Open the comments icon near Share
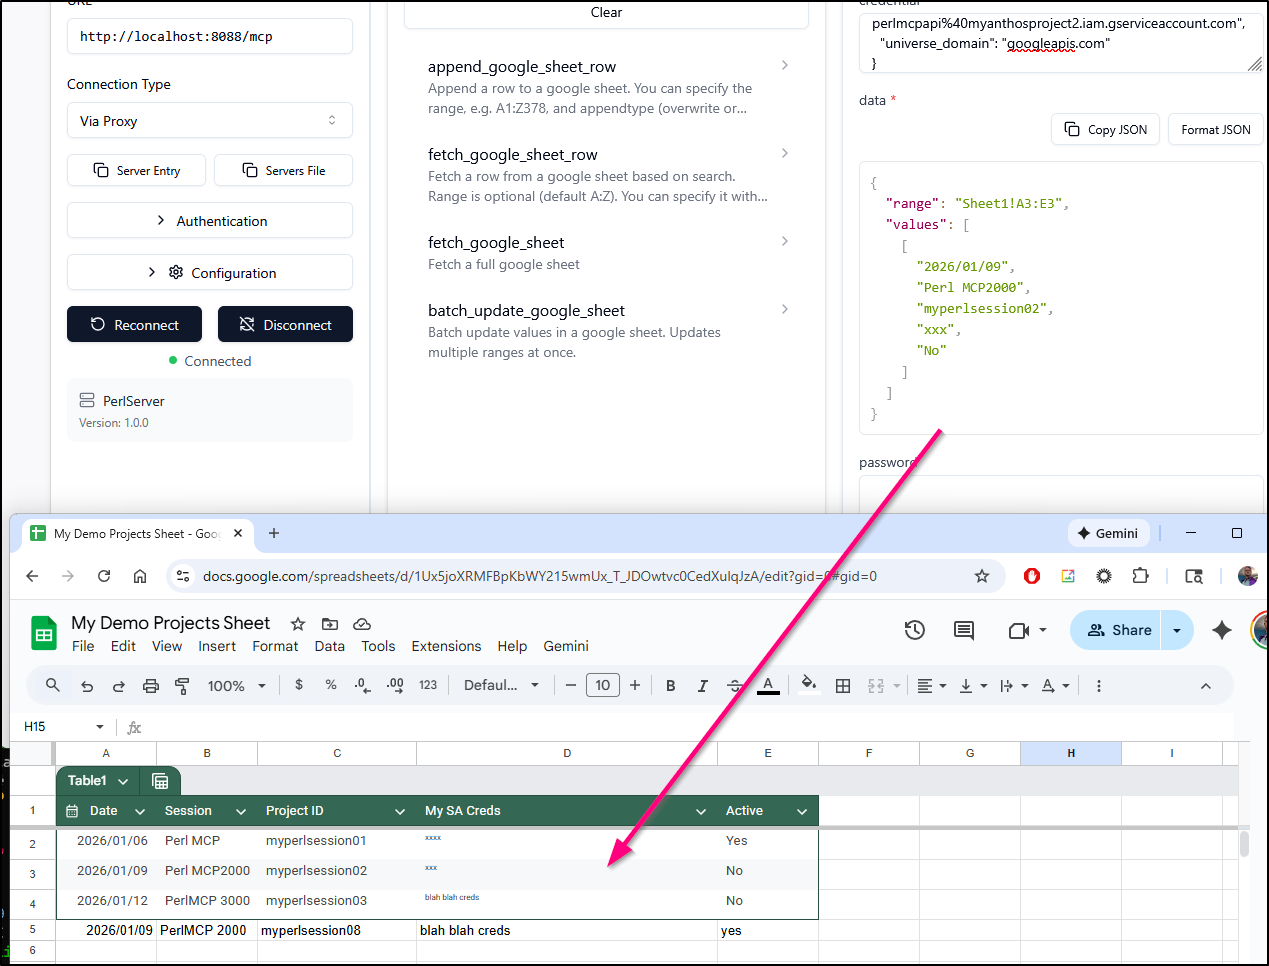Viewport: 1269px width, 966px height. point(963,630)
